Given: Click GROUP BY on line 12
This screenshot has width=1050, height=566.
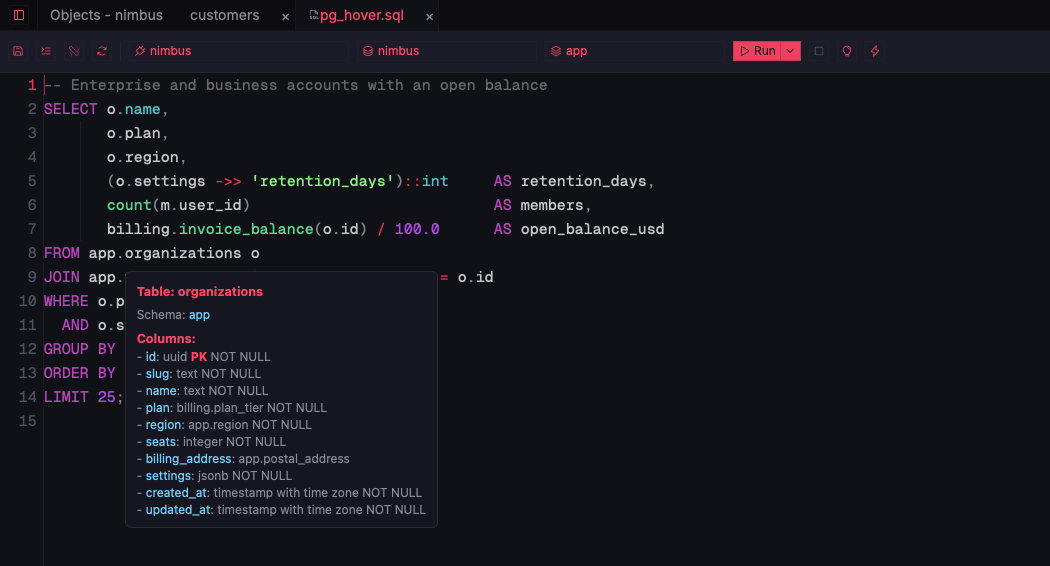Looking at the screenshot, I should (80, 349).
